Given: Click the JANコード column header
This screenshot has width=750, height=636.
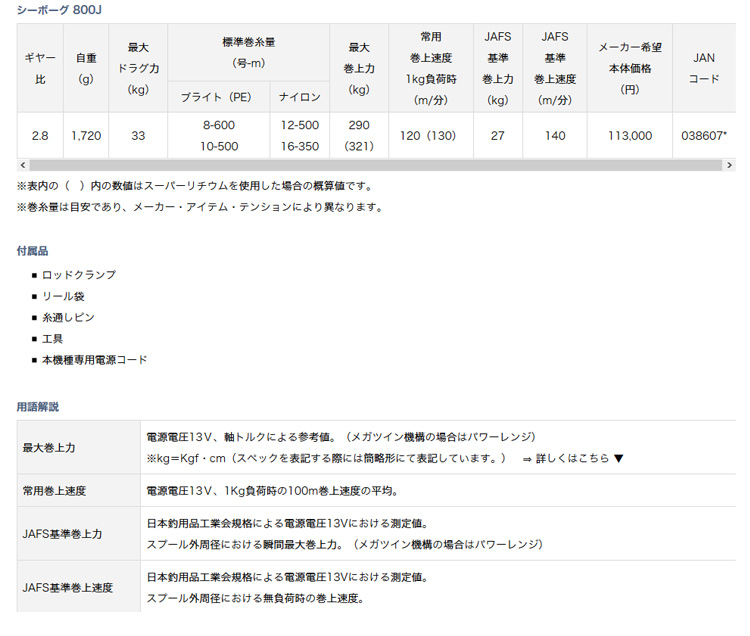Looking at the screenshot, I should pyautogui.click(x=704, y=68).
